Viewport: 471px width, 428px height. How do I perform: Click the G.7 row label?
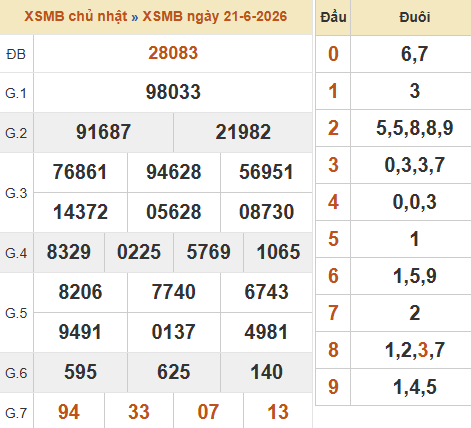16,413
